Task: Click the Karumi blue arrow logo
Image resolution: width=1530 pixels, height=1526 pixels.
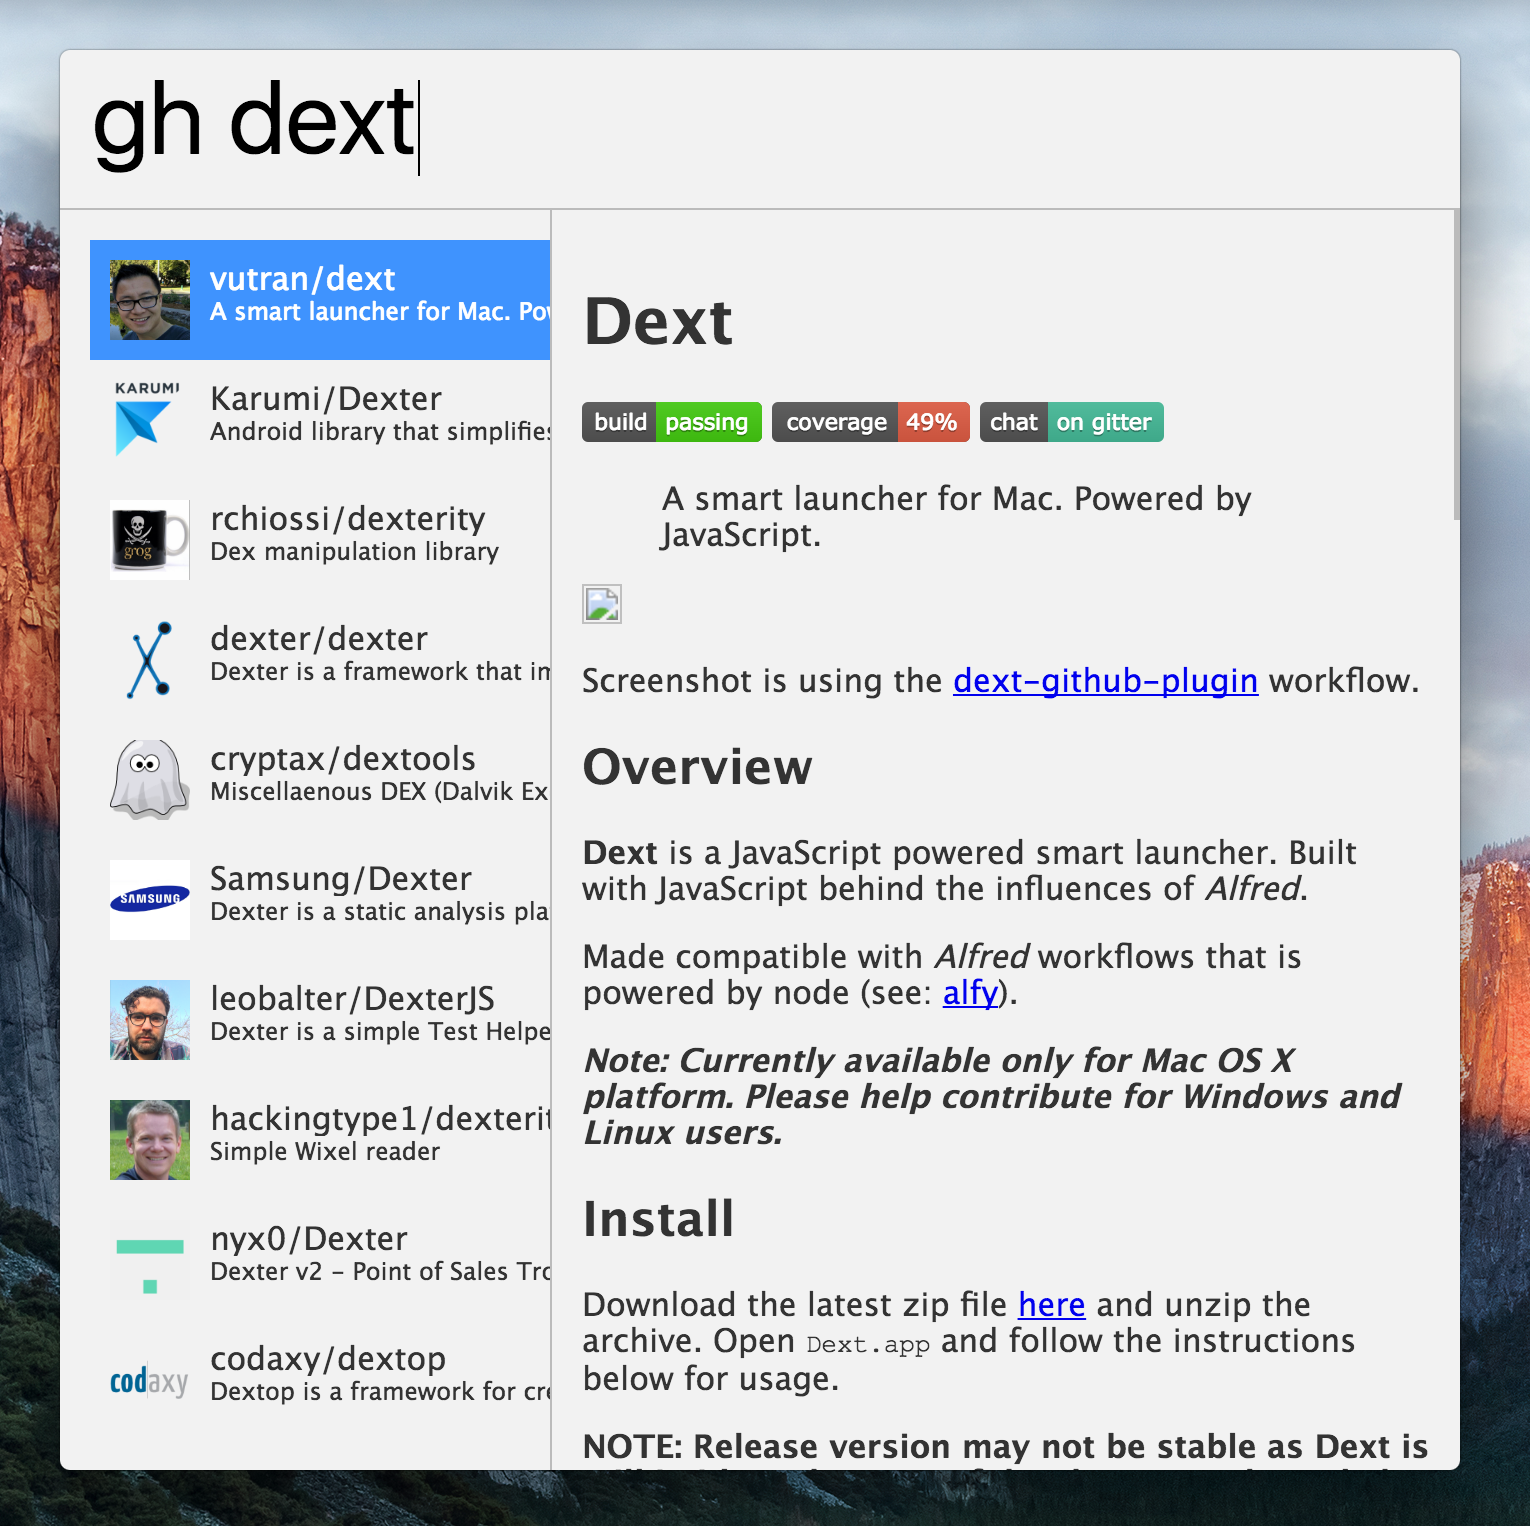Action: (x=149, y=420)
